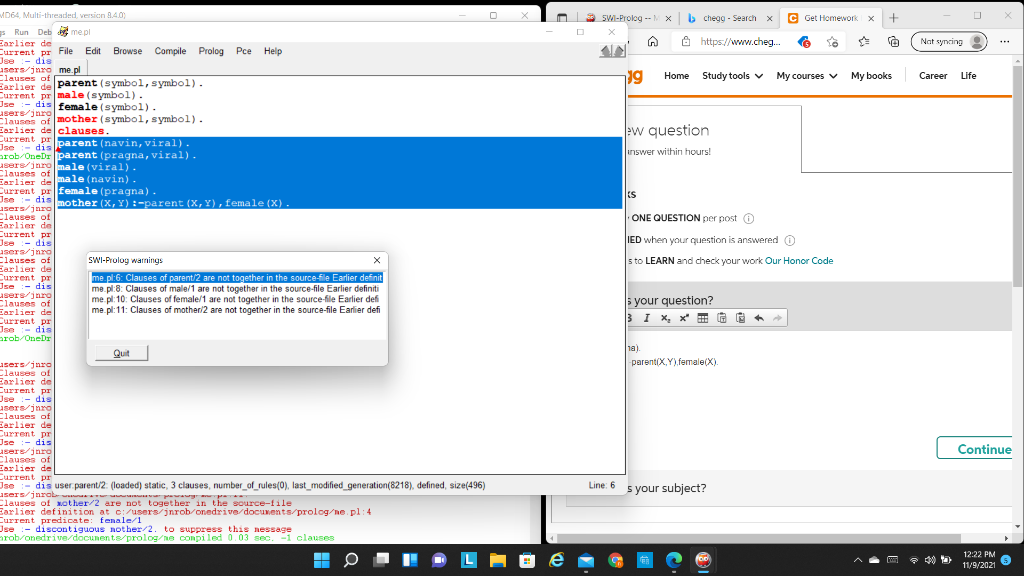Image resolution: width=1024 pixels, height=576 pixels.
Task: Toggle mute on the speaker icon in system tray
Action: tap(932, 561)
